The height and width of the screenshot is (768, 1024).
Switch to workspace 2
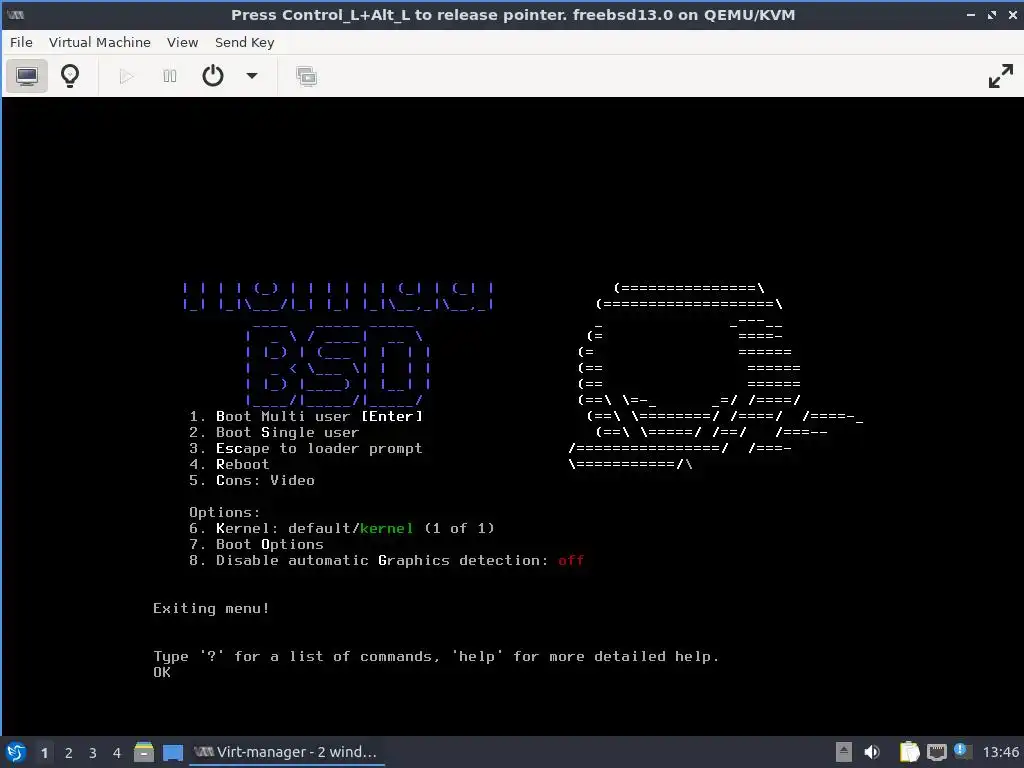[x=69, y=753]
